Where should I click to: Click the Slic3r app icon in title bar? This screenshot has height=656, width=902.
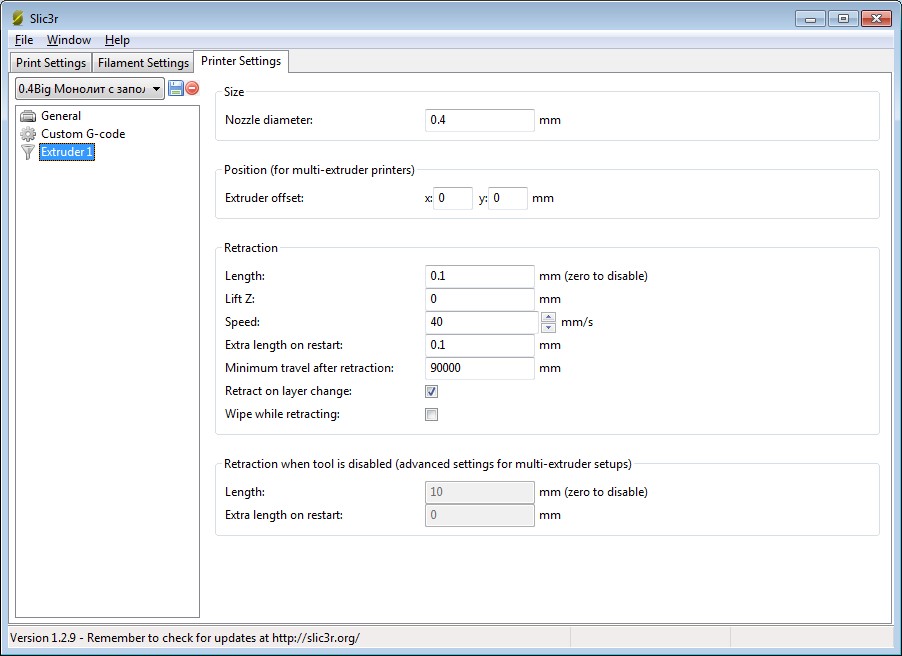(x=17, y=18)
